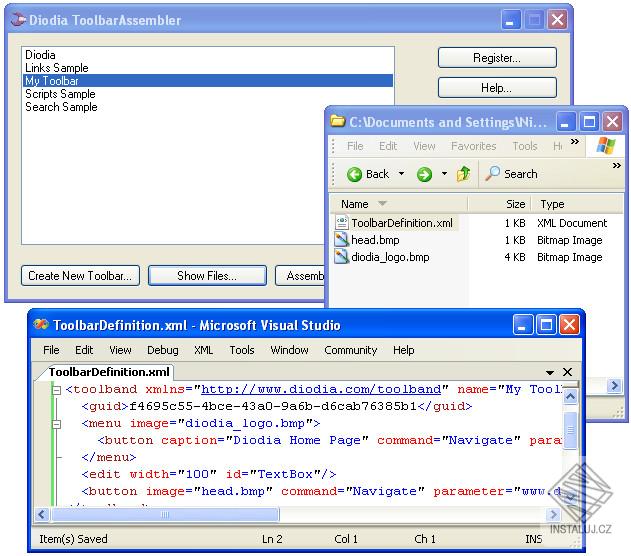Open File menu in Explorer window

[355, 146]
